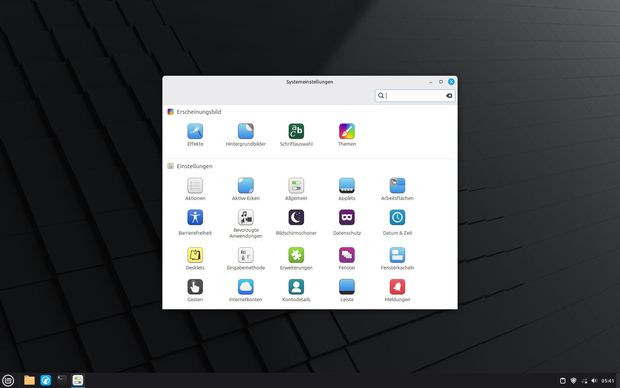Click the Erscheinungsbild section heading
620x388 pixels.
click(x=198, y=112)
